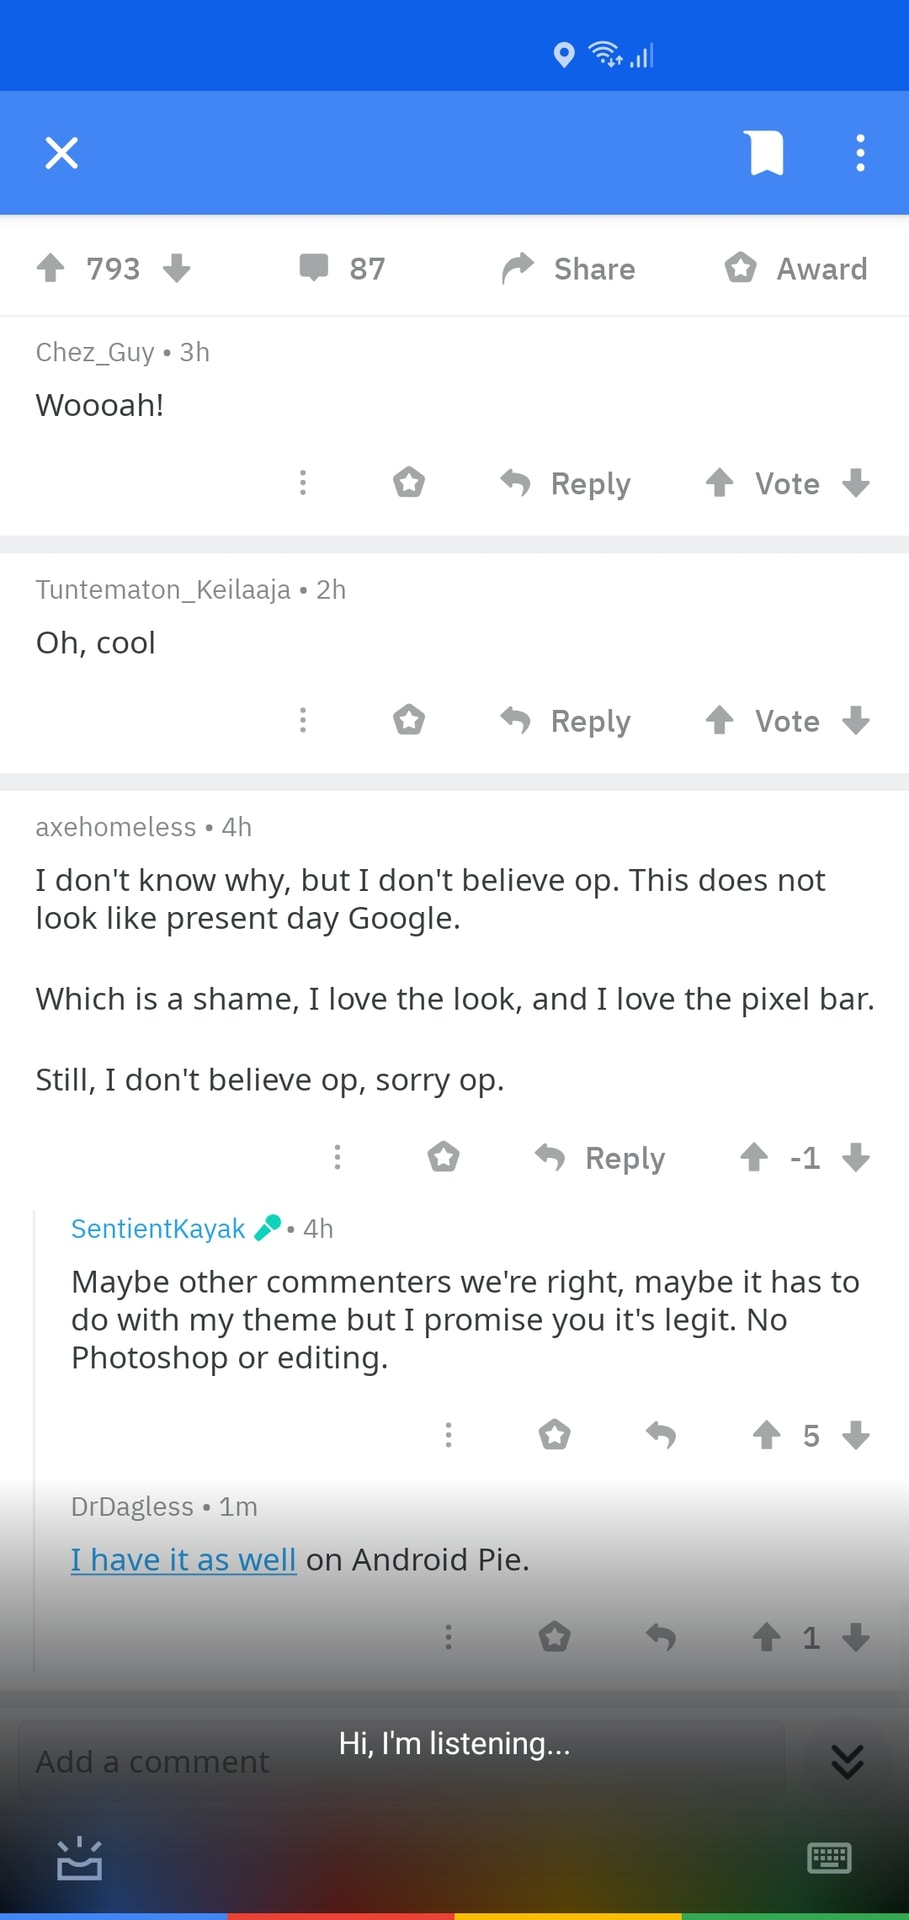Viewport: 909px width, 1920px height.
Task: Share this post
Action: coord(569,268)
